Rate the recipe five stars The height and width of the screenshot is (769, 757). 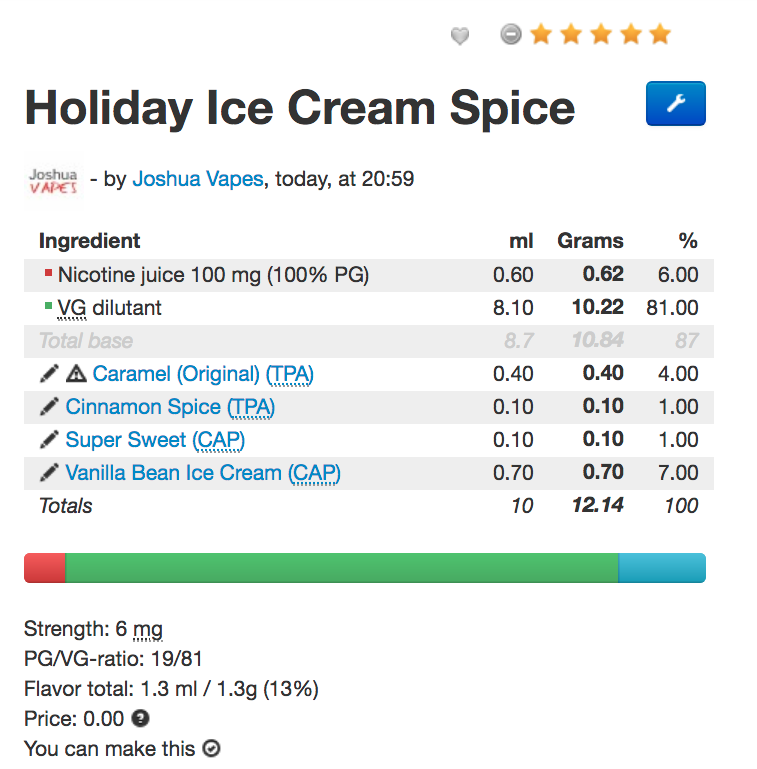tap(660, 35)
